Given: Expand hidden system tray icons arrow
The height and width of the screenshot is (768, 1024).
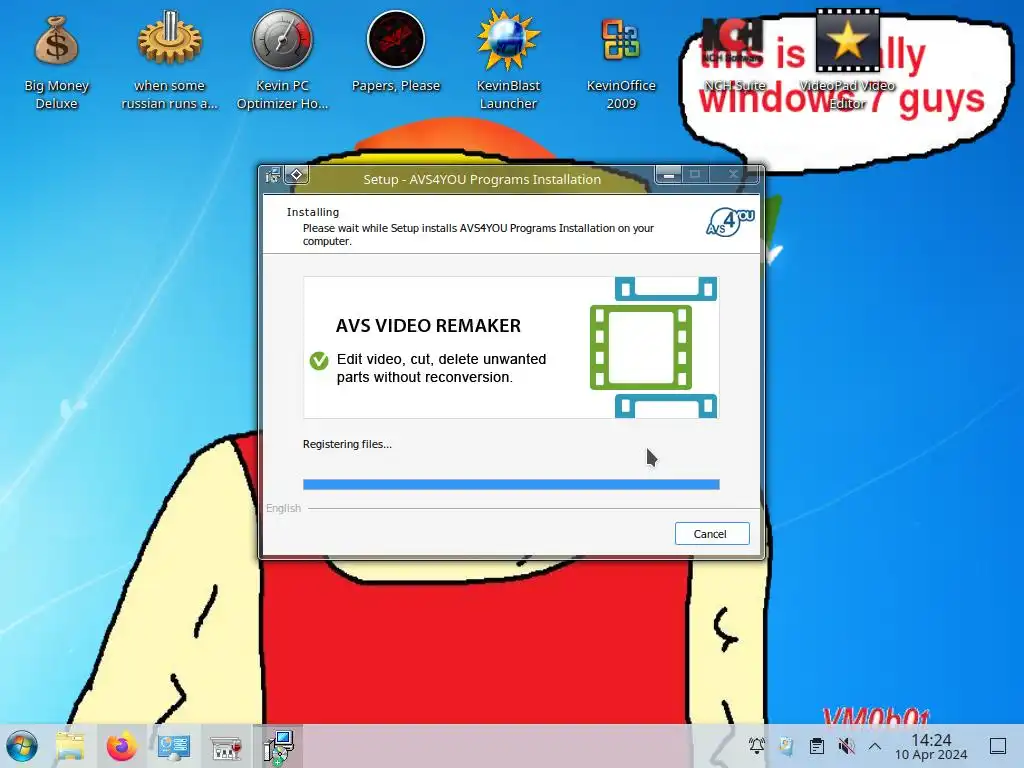Looking at the screenshot, I should pyautogui.click(x=875, y=746).
